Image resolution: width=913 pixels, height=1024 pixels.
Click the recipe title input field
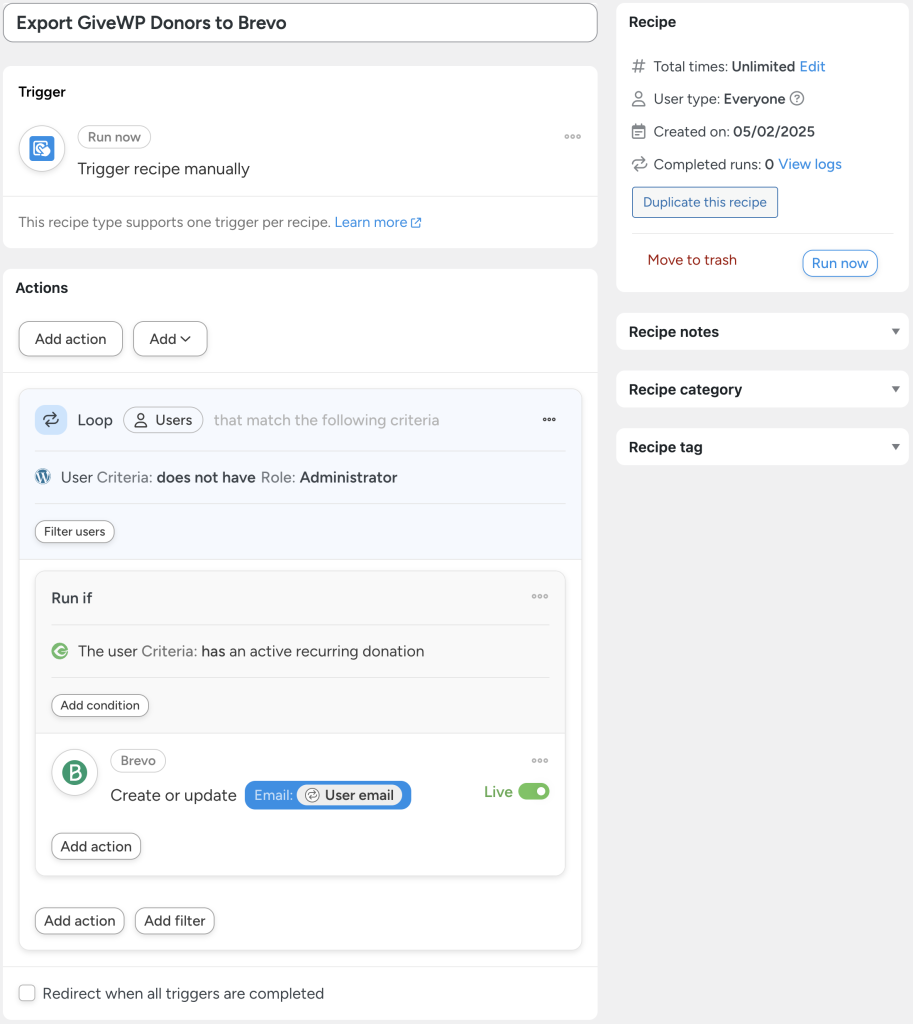tap(300, 22)
